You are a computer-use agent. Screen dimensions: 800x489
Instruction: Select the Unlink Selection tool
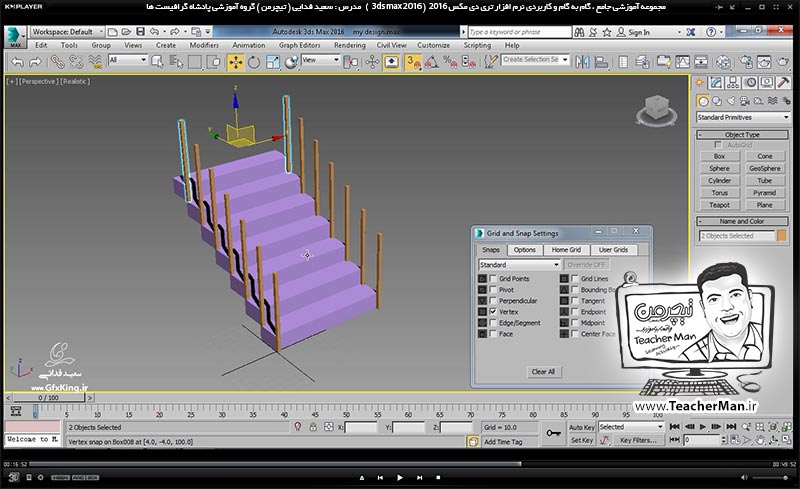click(x=76, y=62)
